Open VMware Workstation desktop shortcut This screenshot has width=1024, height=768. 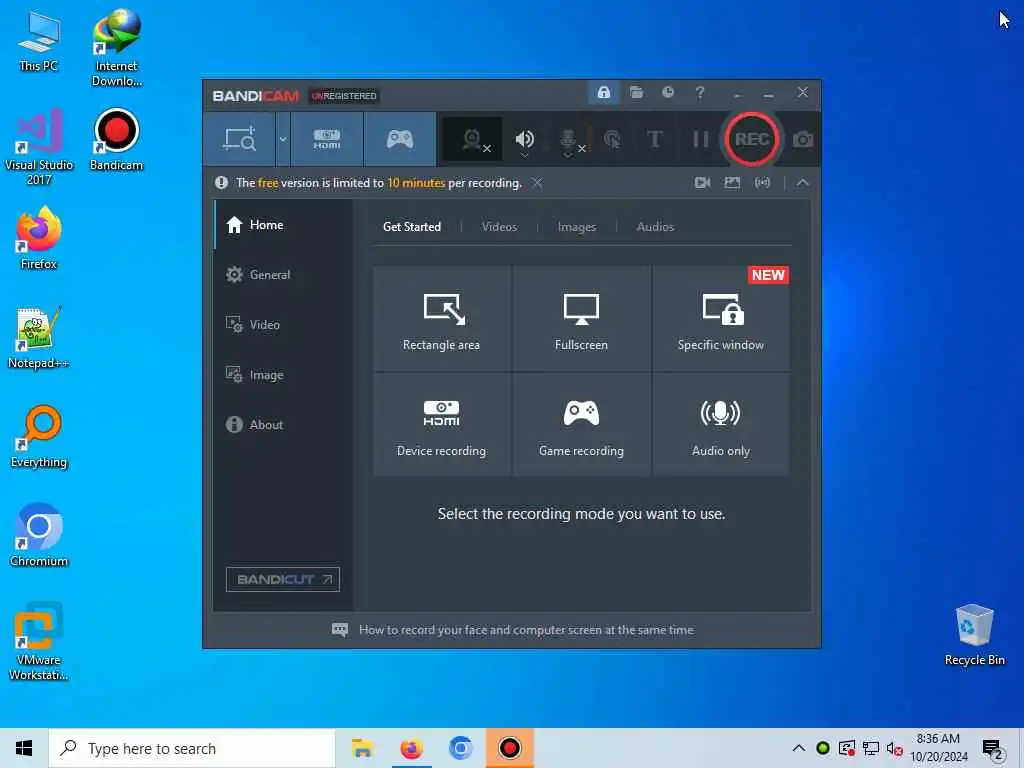point(39,642)
